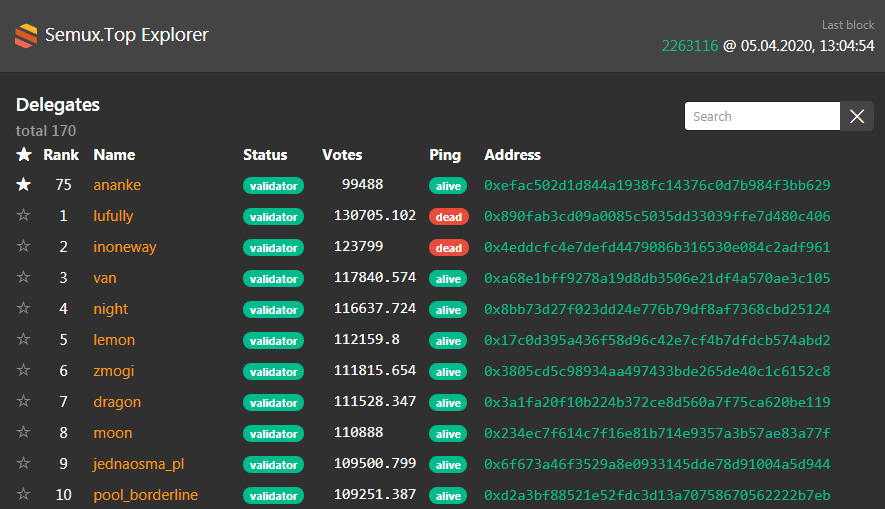Select rank 75 cell for ananke
This screenshot has height=509, width=885.
(63, 185)
